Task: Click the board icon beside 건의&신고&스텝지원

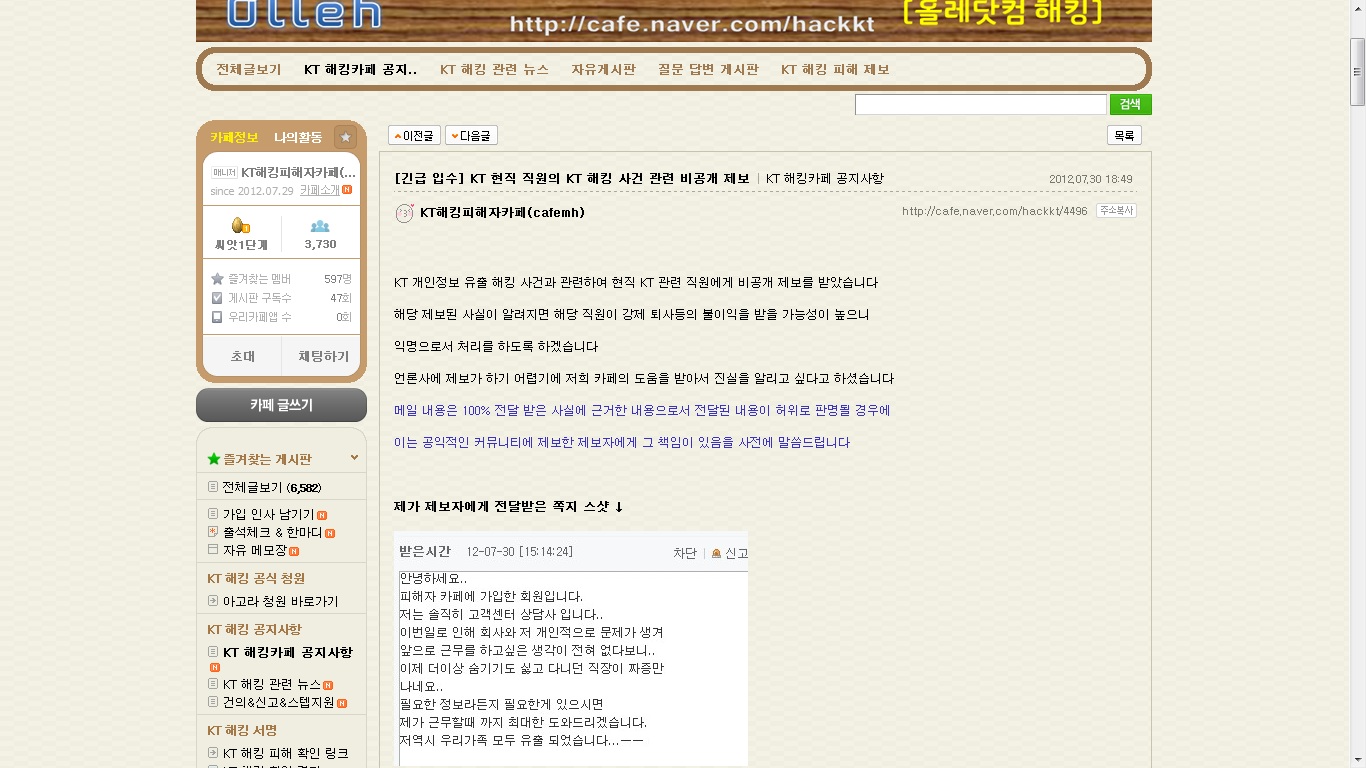Action: tap(213, 702)
